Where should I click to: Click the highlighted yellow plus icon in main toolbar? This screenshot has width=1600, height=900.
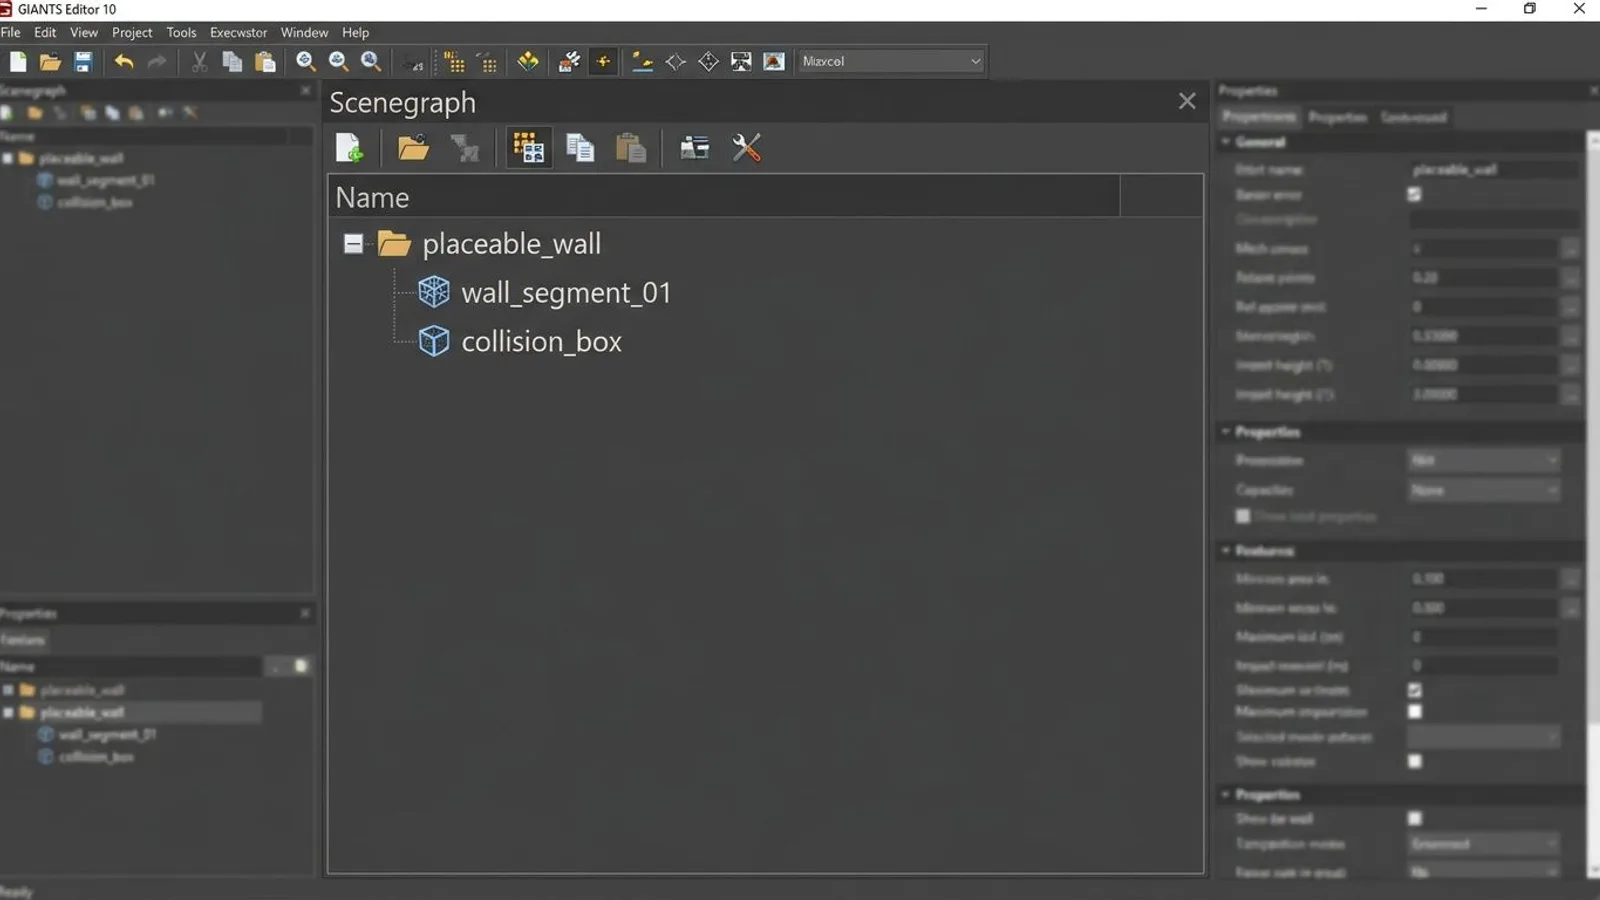(603, 62)
